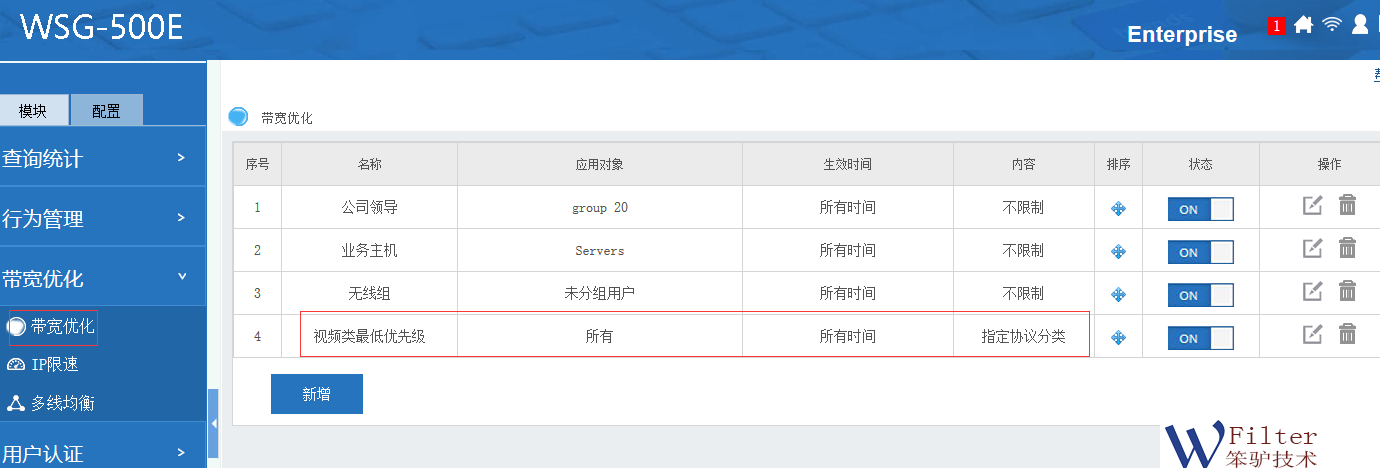
Task: Edit the 视频类最低优先级 rule
Action: (1312, 335)
